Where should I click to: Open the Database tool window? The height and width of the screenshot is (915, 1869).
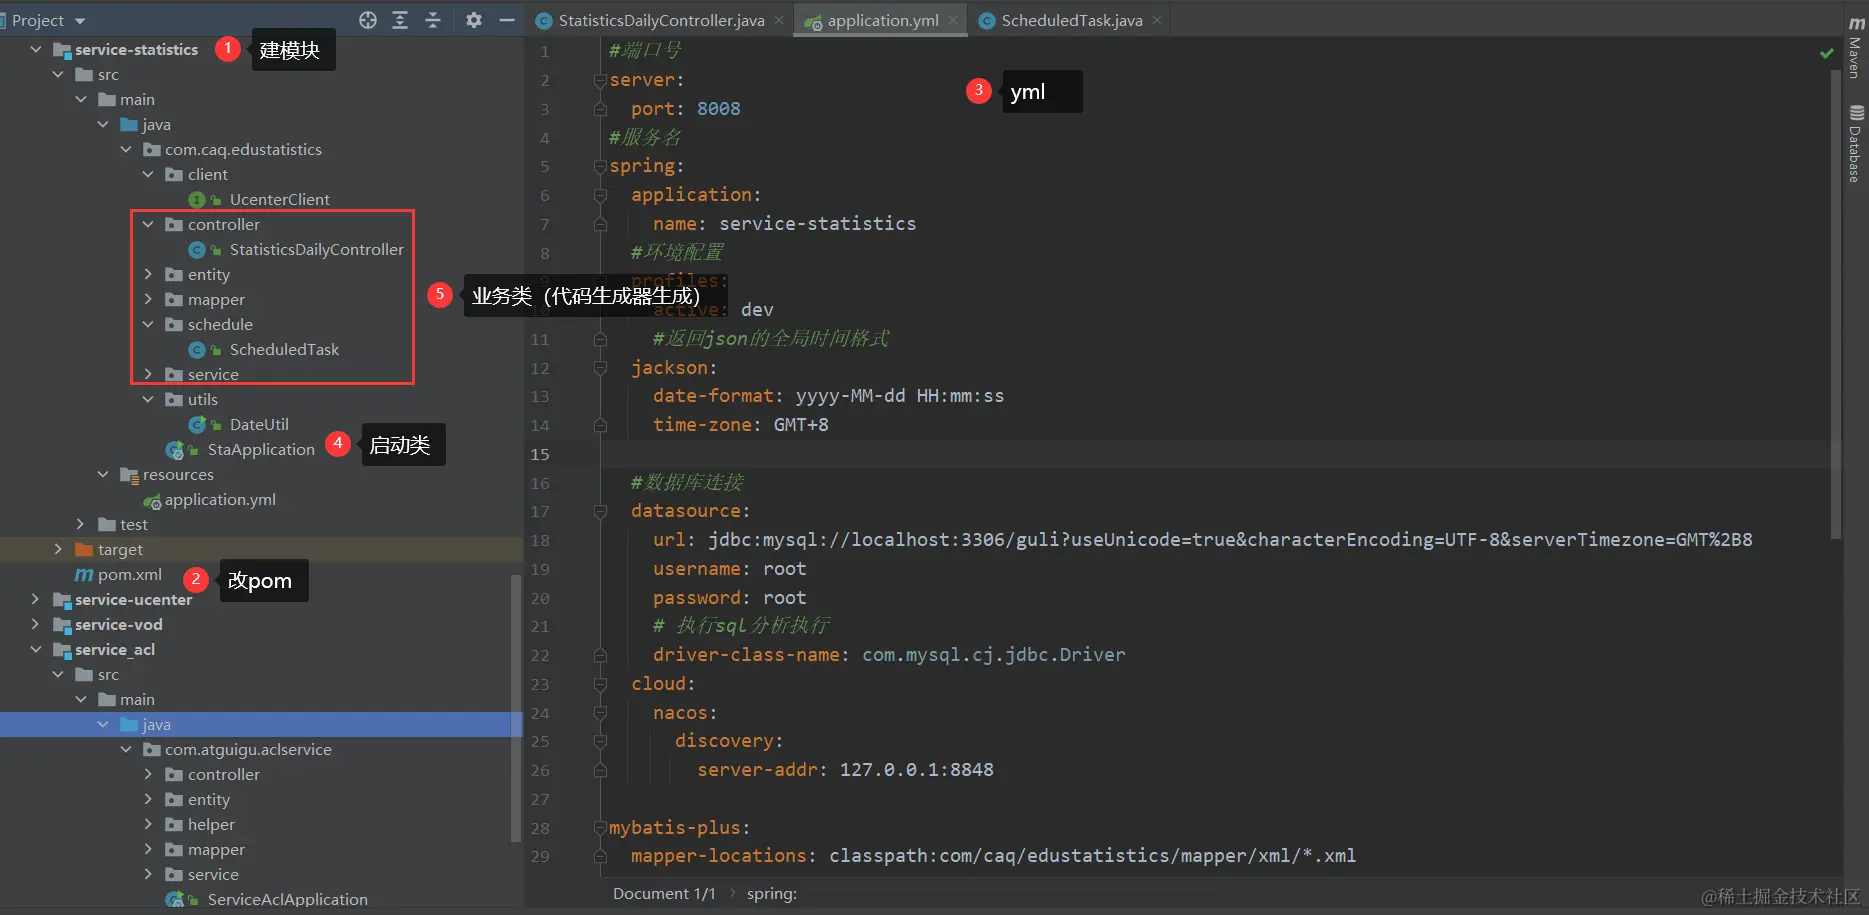1855,144
